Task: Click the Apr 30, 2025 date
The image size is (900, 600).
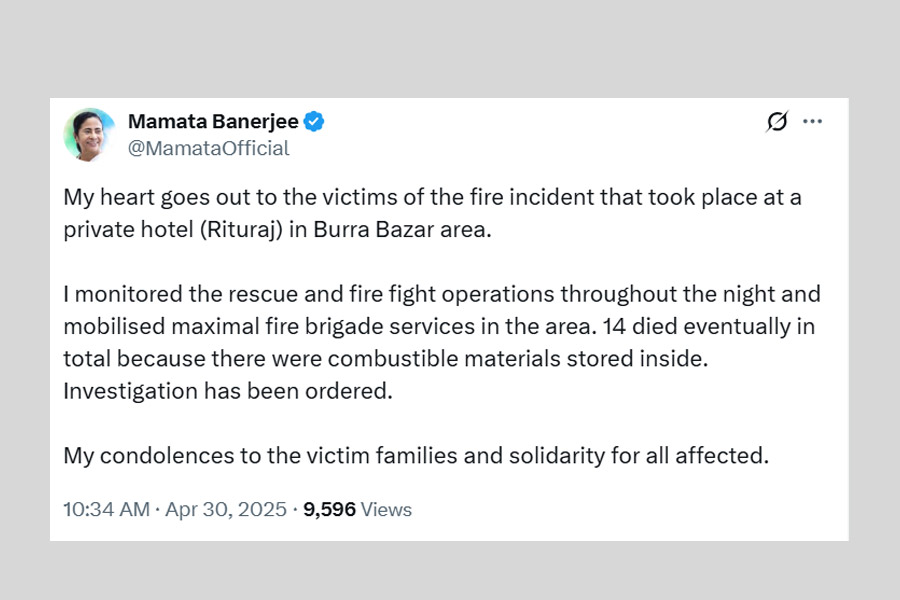Action: point(225,509)
